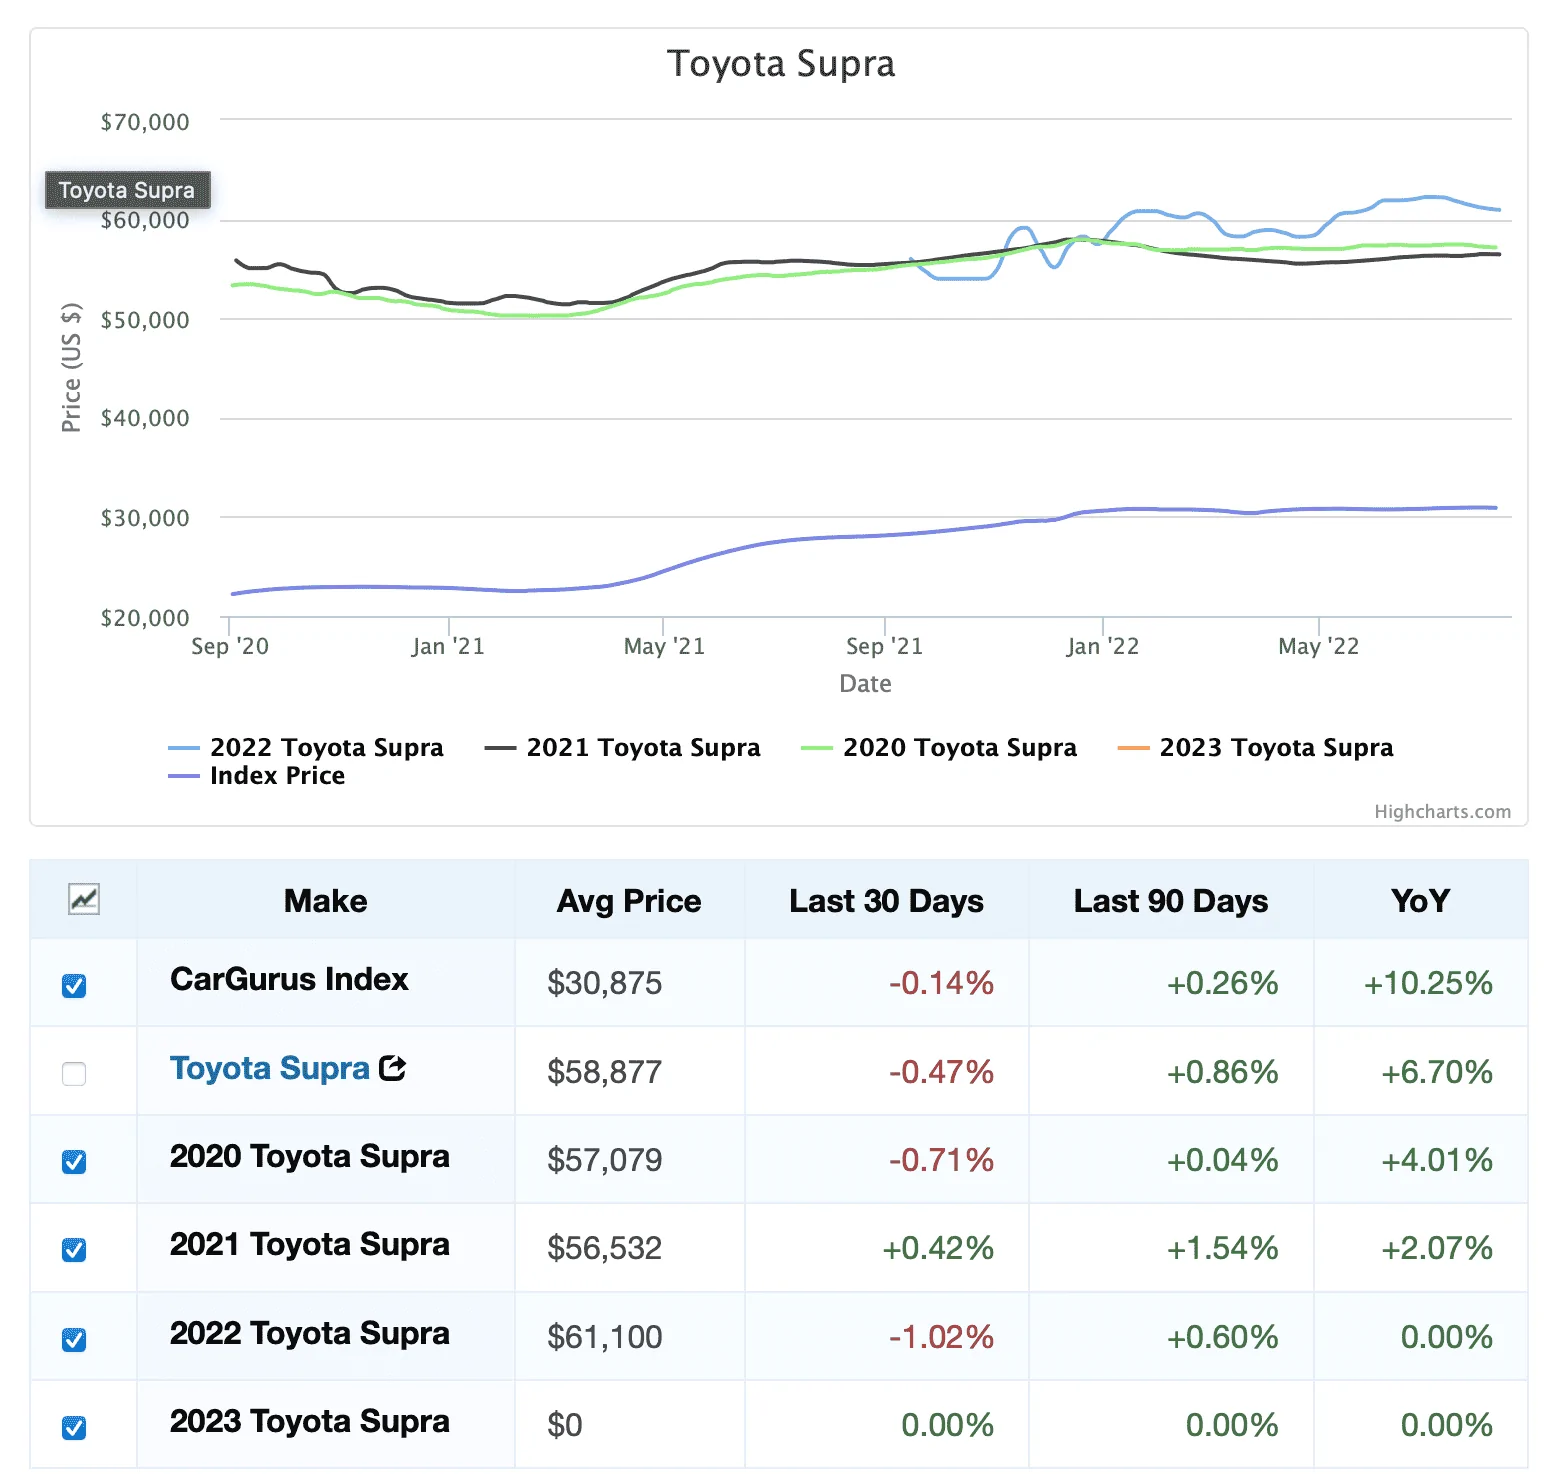Click the +2.07% YoY value
The width and height of the screenshot is (1562, 1474).
point(1437,1248)
